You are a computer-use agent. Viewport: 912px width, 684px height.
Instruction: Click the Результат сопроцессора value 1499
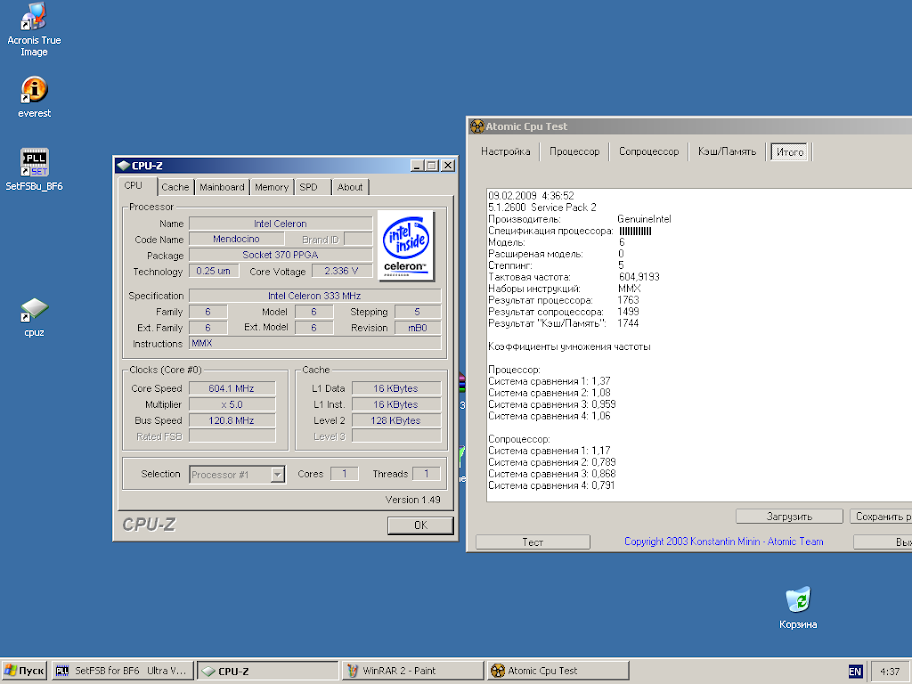[628, 312]
